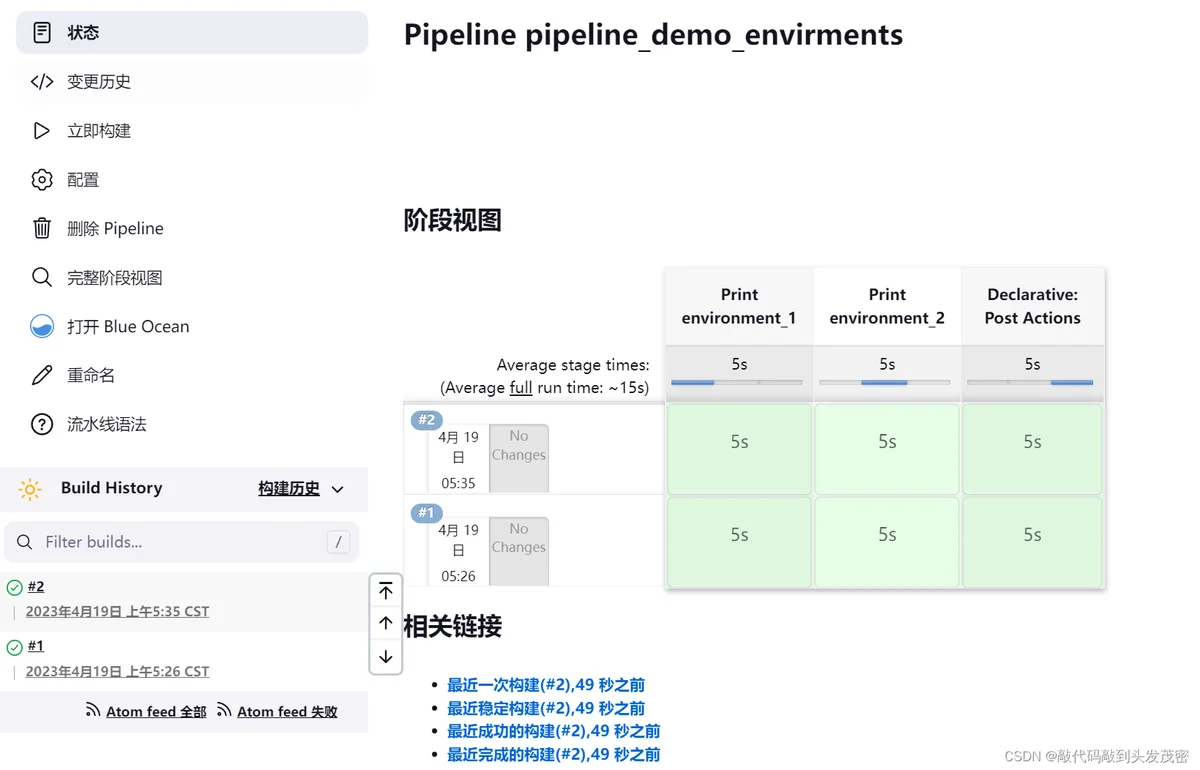Click 2023年4月19日 上午5:35 CST timestamp

[118, 612]
